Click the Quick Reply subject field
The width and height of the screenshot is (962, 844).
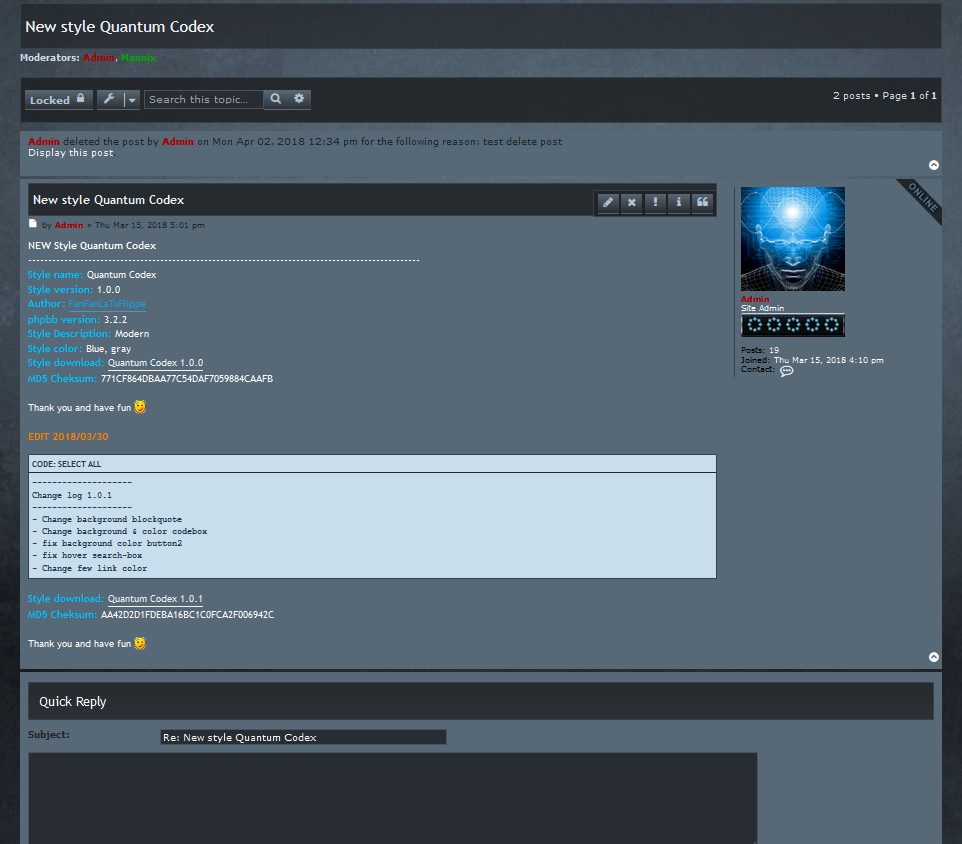click(303, 737)
